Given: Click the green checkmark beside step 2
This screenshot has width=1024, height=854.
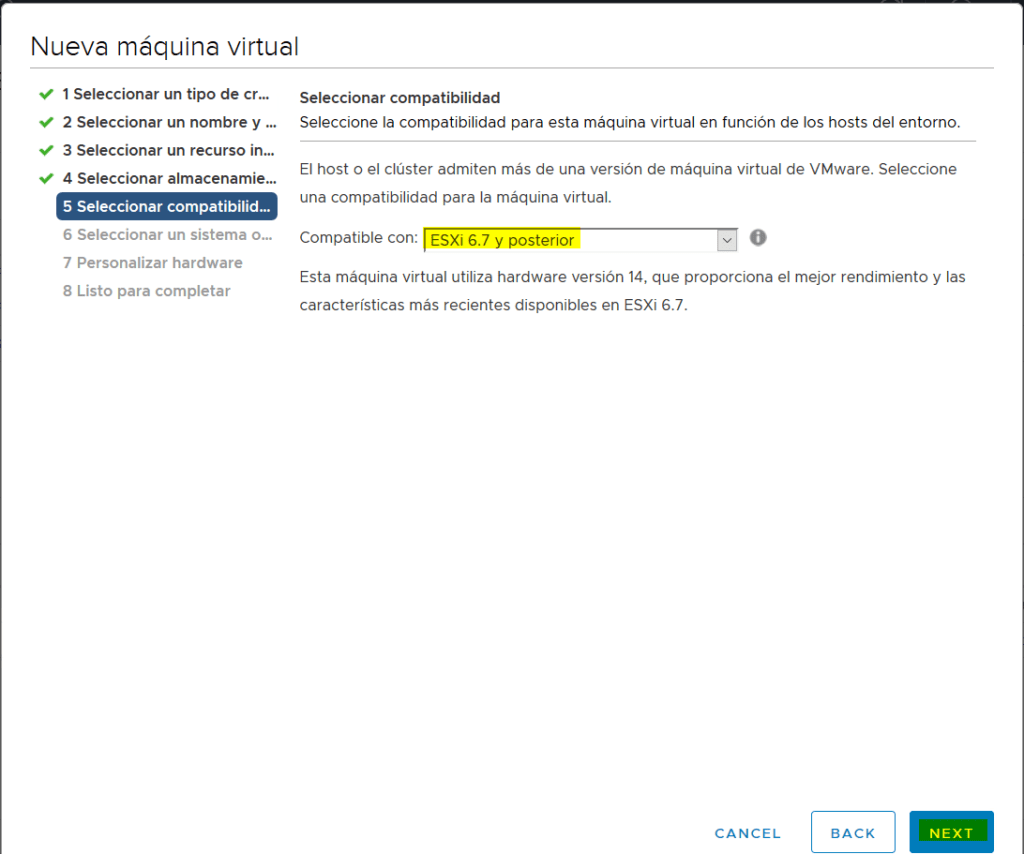Looking at the screenshot, I should 45,122.
